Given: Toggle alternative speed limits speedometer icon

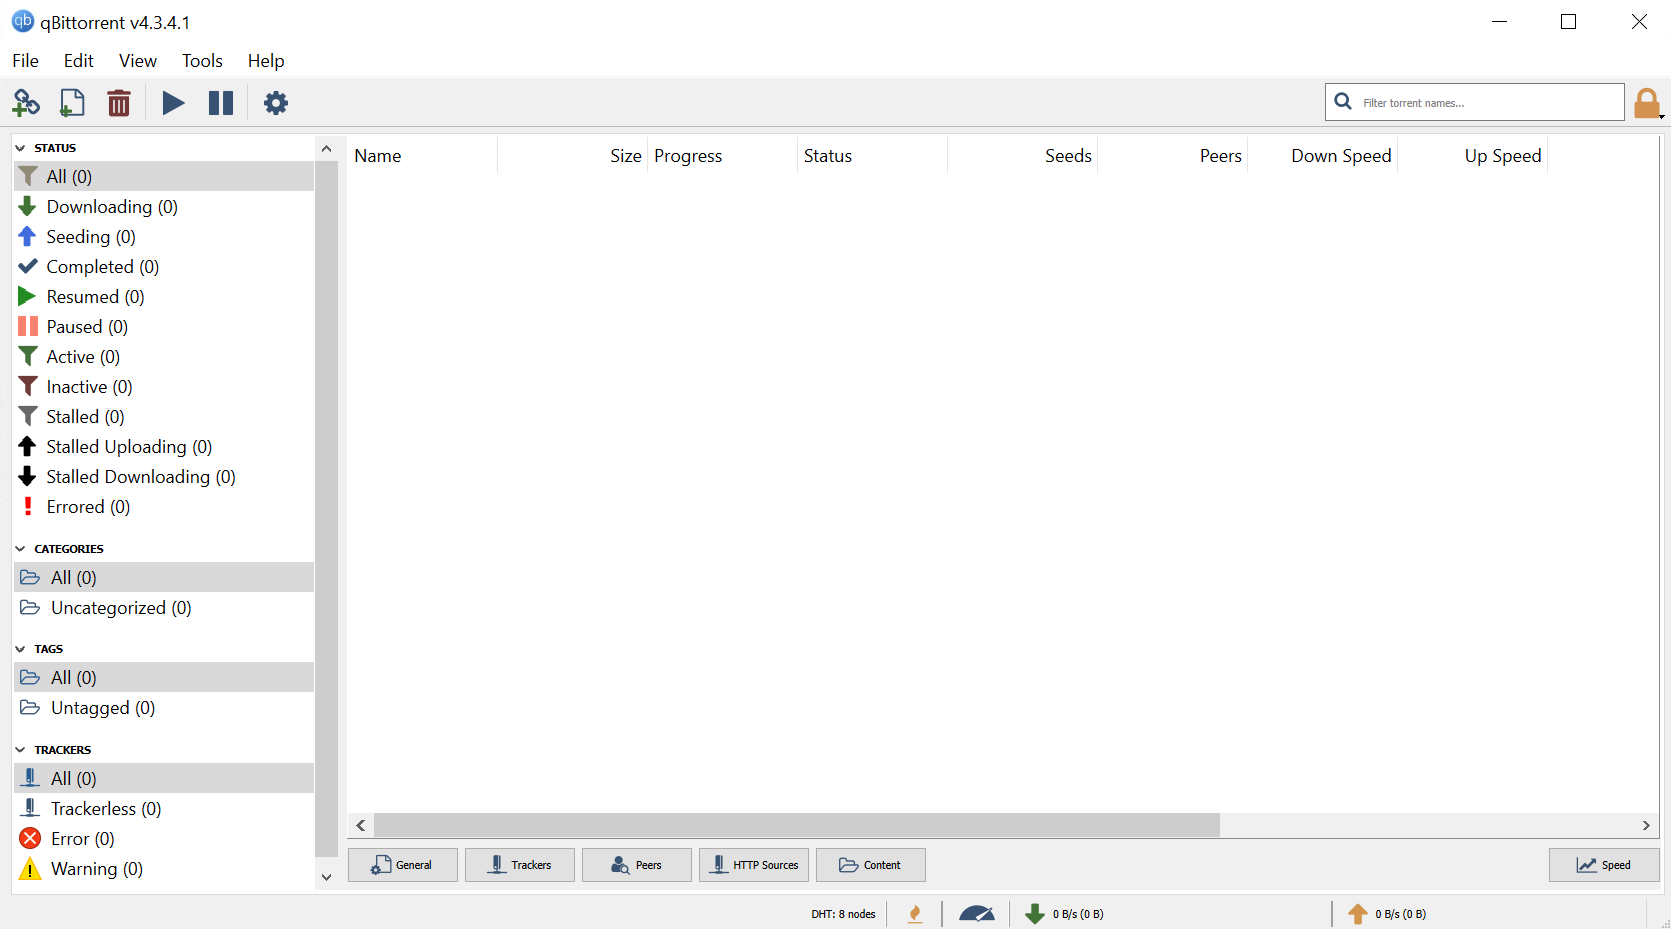Looking at the screenshot, I should pos(977,914).
